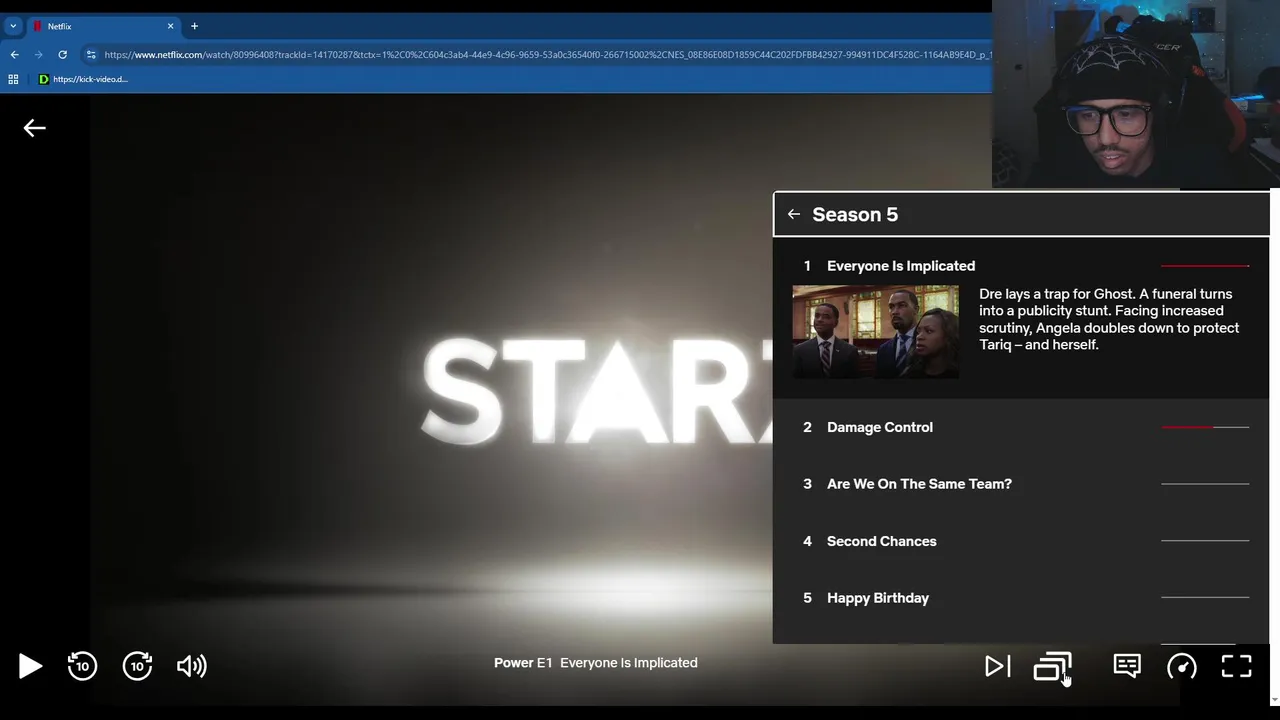
Task: Click Everyone Is Implicated episode title
Action: click(x=901, y=266)
